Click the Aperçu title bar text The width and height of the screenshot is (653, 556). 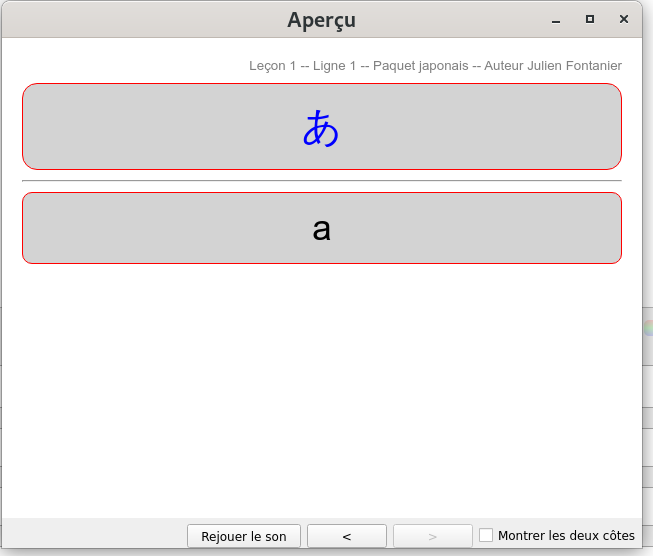tap(321, 20)
